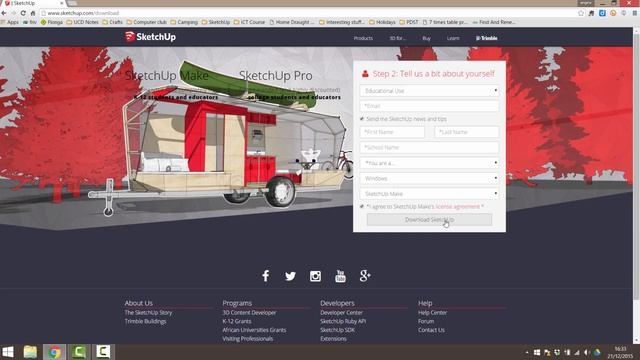Open the Chrome menu icon

tap(635, 13)
